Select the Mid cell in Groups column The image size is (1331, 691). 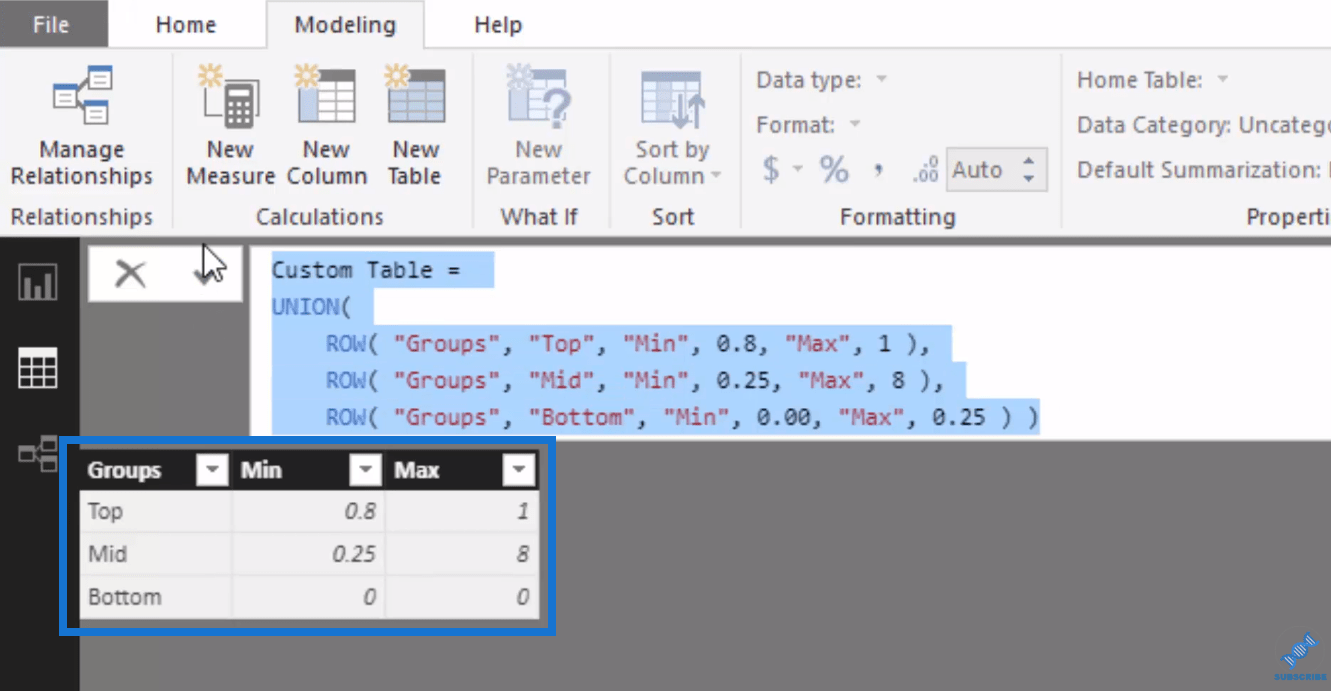point(108,554)
